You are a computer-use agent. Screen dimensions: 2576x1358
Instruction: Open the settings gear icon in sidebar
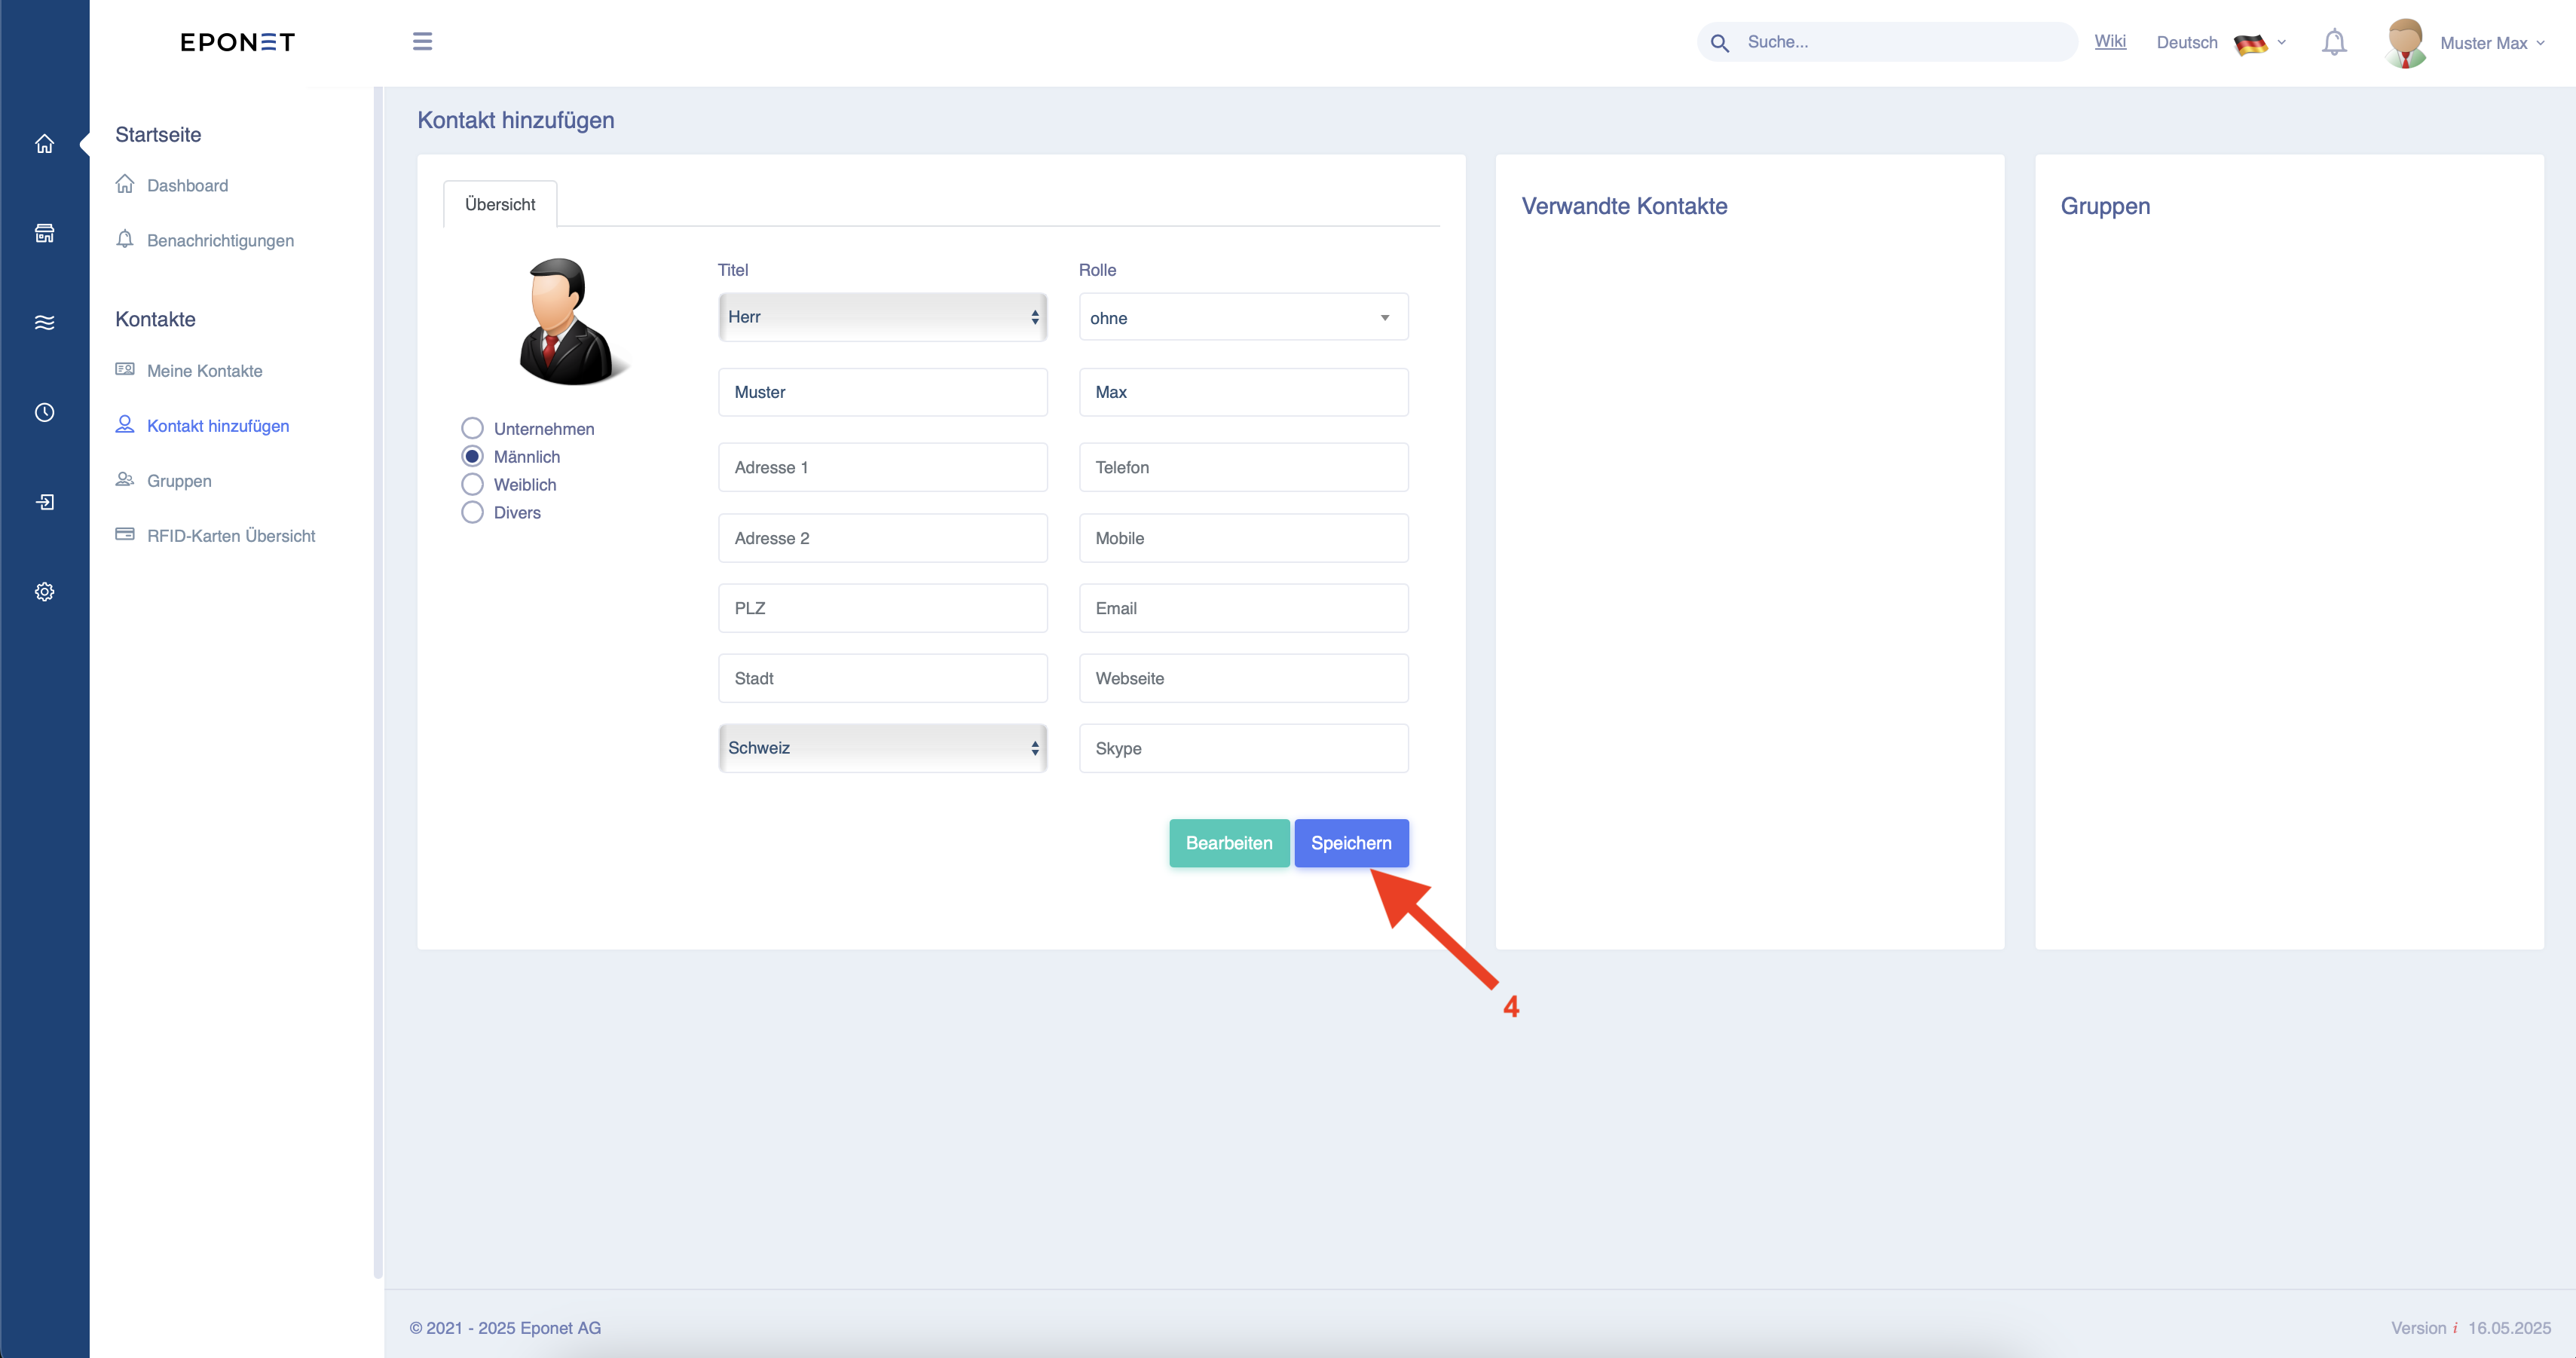click(44, 592)
